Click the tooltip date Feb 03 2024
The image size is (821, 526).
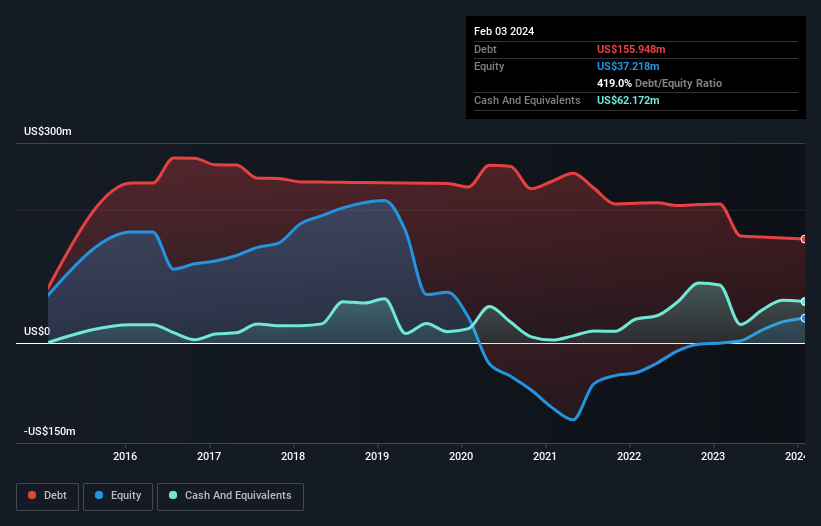504,31
